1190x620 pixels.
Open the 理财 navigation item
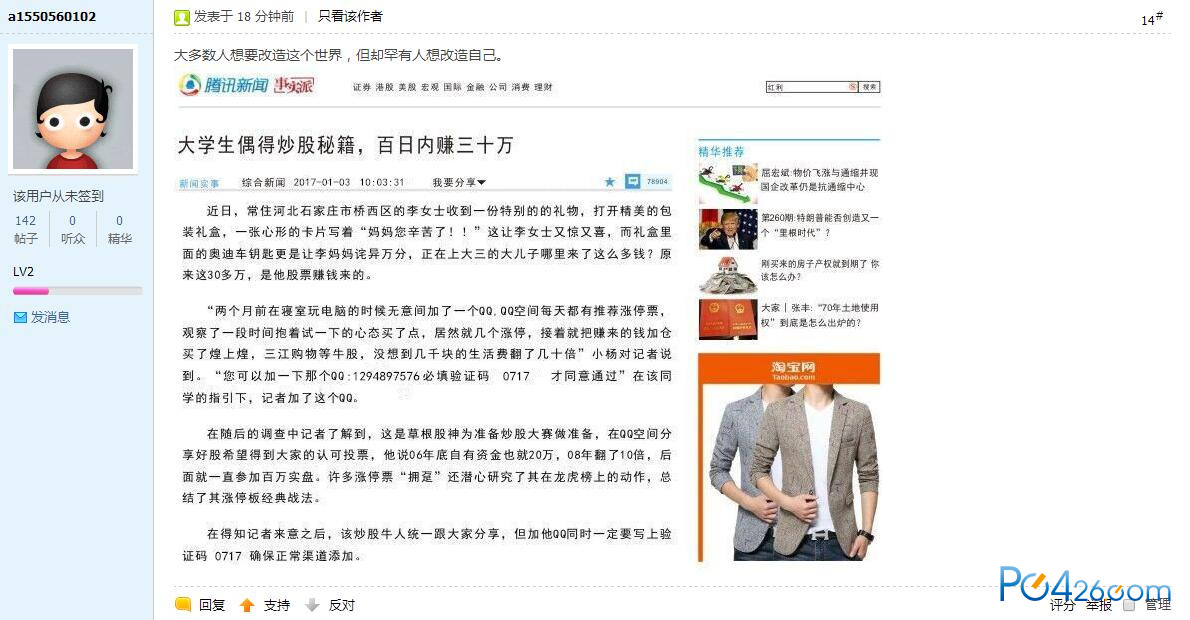pyautogui.click(x=543, y=87)
